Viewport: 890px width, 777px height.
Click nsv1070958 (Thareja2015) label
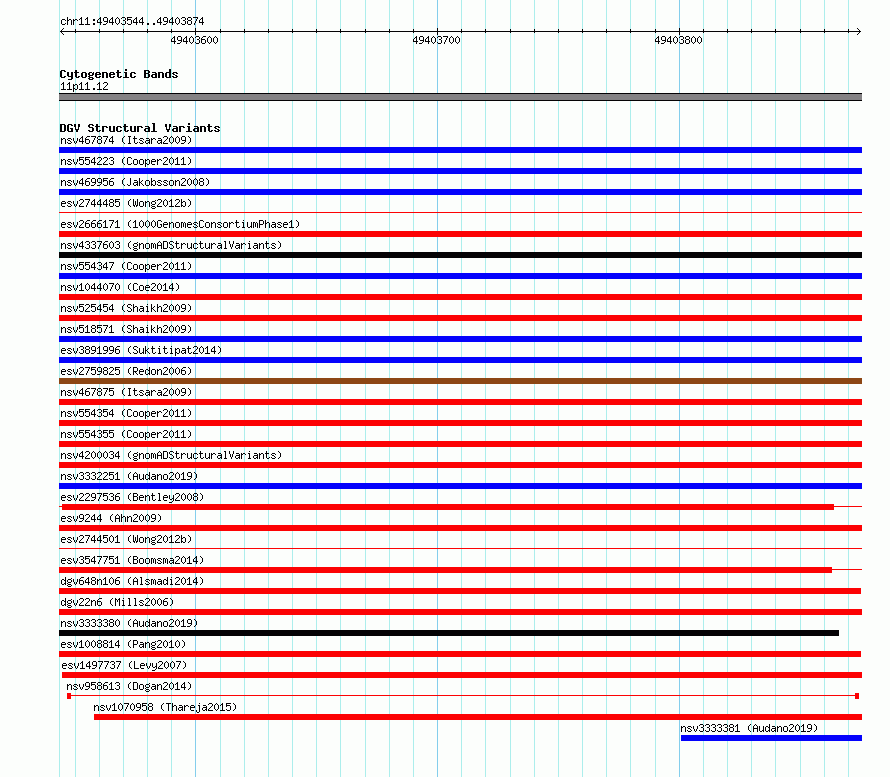tap(165, 707)
